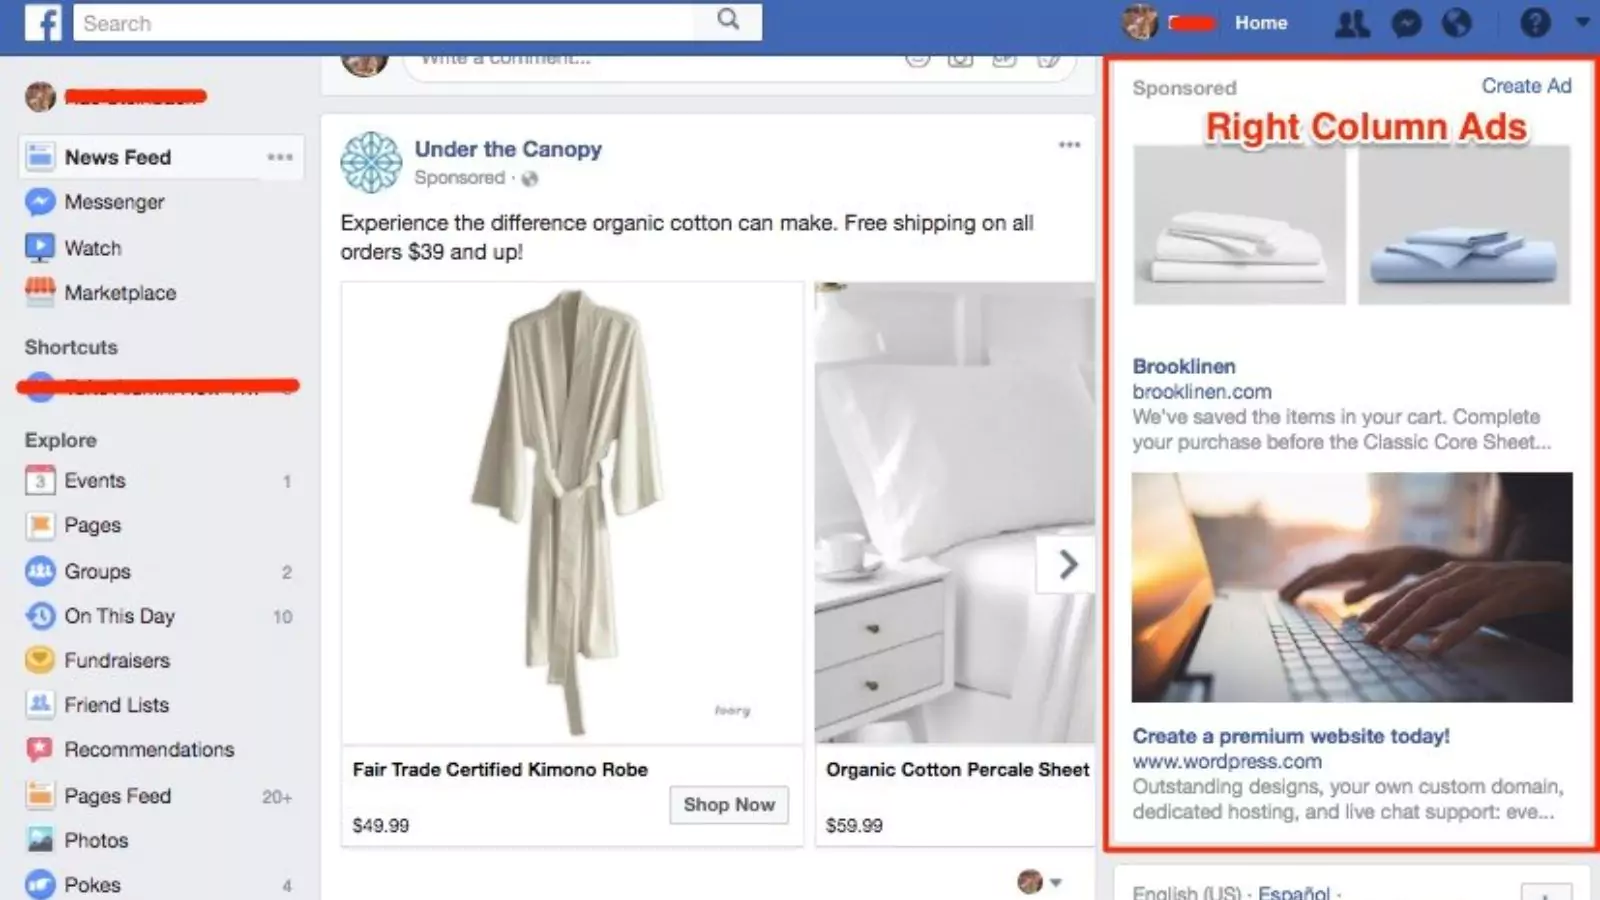Click Brooklinen ad title link

click(x=1184, y=366)
